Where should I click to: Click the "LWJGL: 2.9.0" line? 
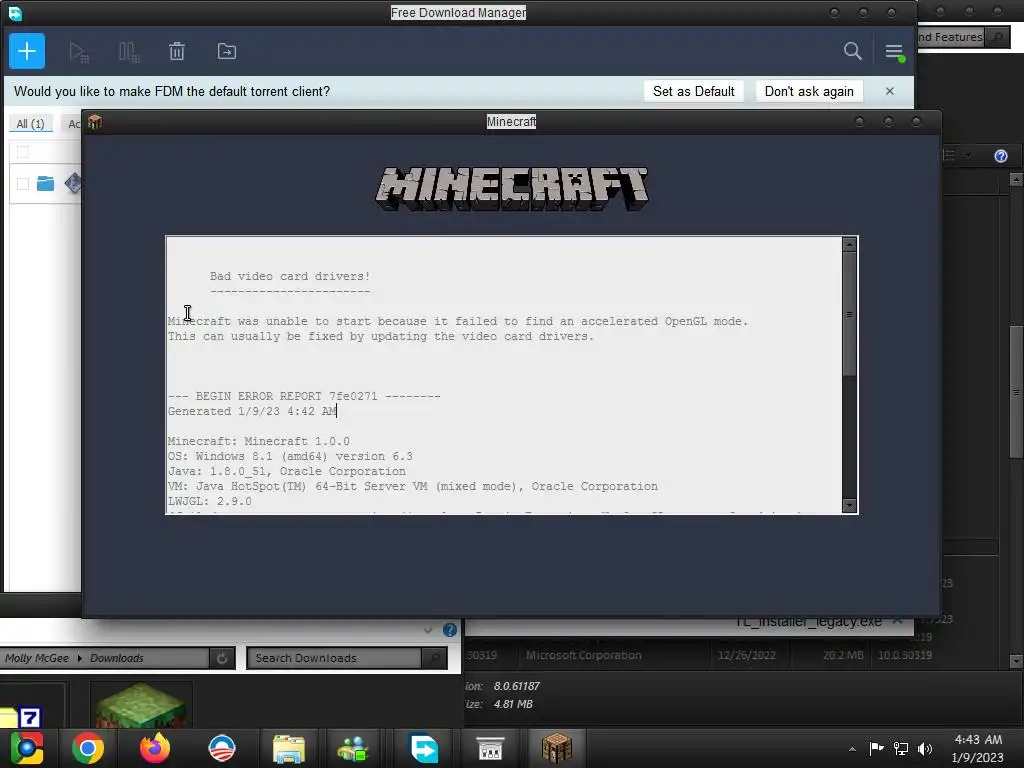click(210, 502)
